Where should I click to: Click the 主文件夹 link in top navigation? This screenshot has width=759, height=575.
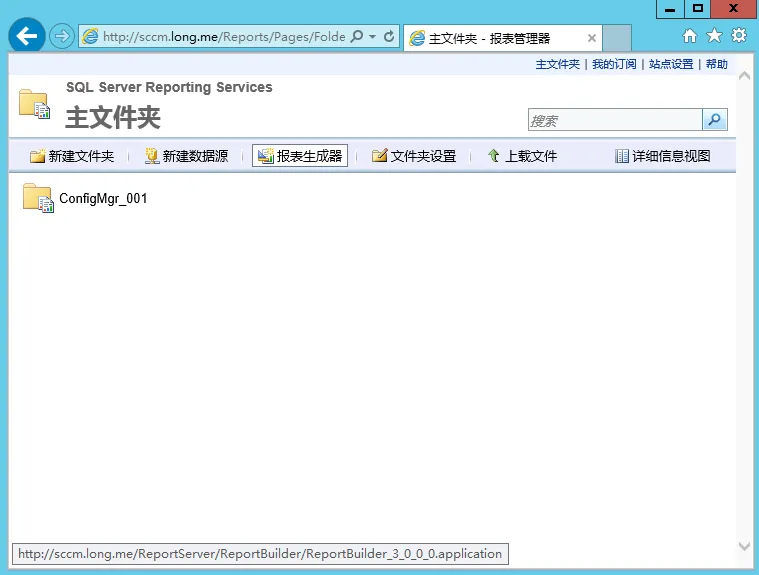click(557, 64)
